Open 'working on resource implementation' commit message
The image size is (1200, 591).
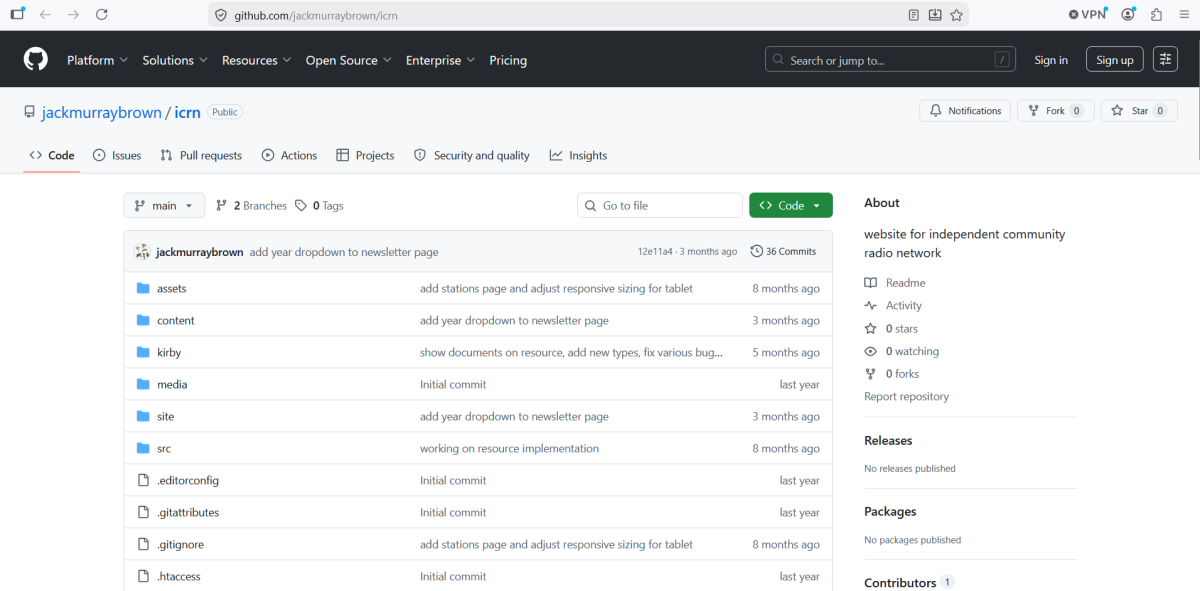tap(509, 448)
